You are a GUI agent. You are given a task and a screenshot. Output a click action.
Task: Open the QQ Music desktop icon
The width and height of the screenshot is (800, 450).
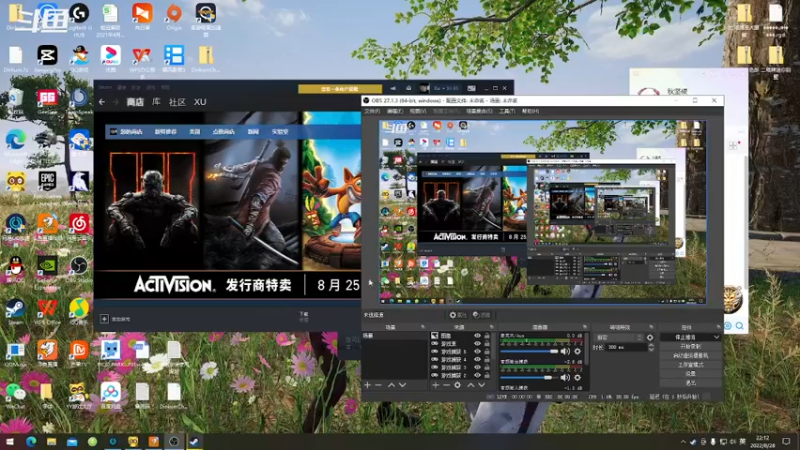point(79,309)
